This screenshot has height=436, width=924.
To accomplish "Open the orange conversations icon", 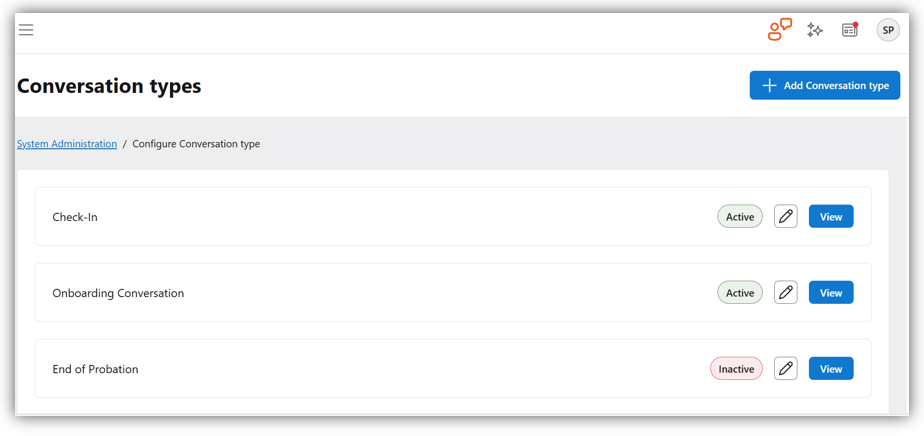I will coord(779,30).
